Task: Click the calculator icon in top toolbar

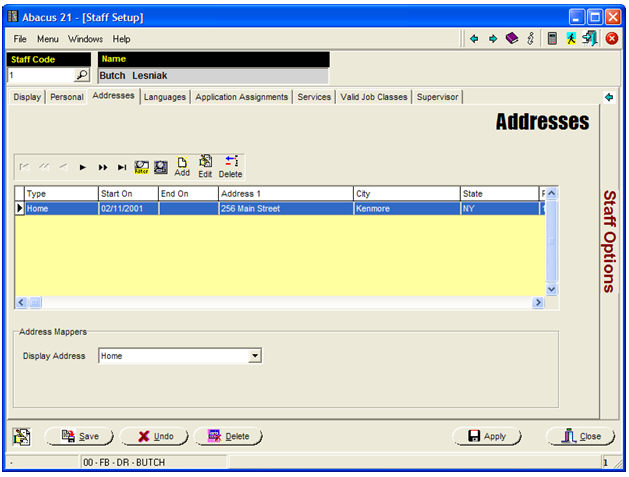Action: (552, 39)
